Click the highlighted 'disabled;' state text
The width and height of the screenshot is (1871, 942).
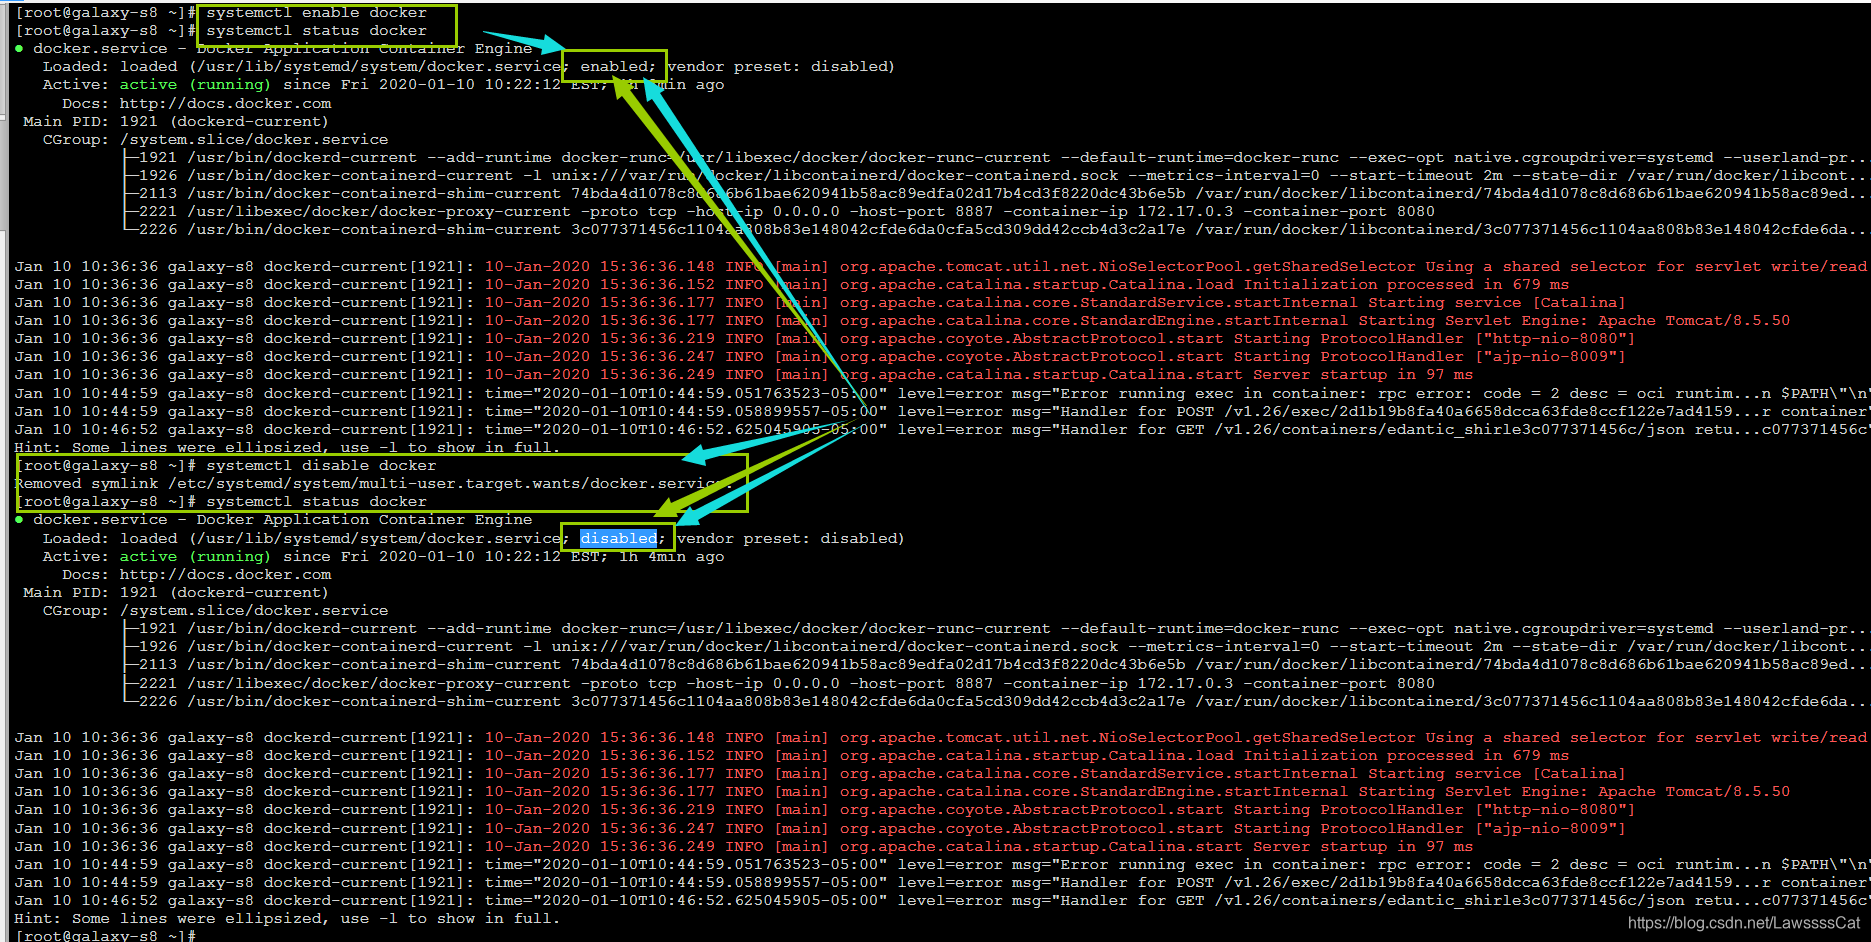click(x=622, y=538)
